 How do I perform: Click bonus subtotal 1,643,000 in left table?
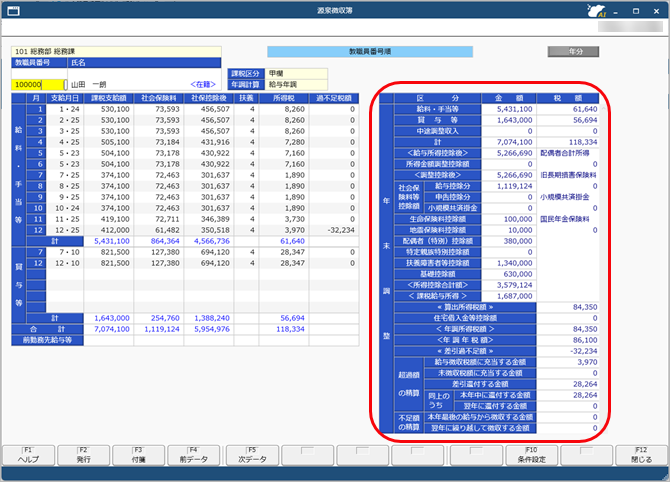(x=109, y=318)
